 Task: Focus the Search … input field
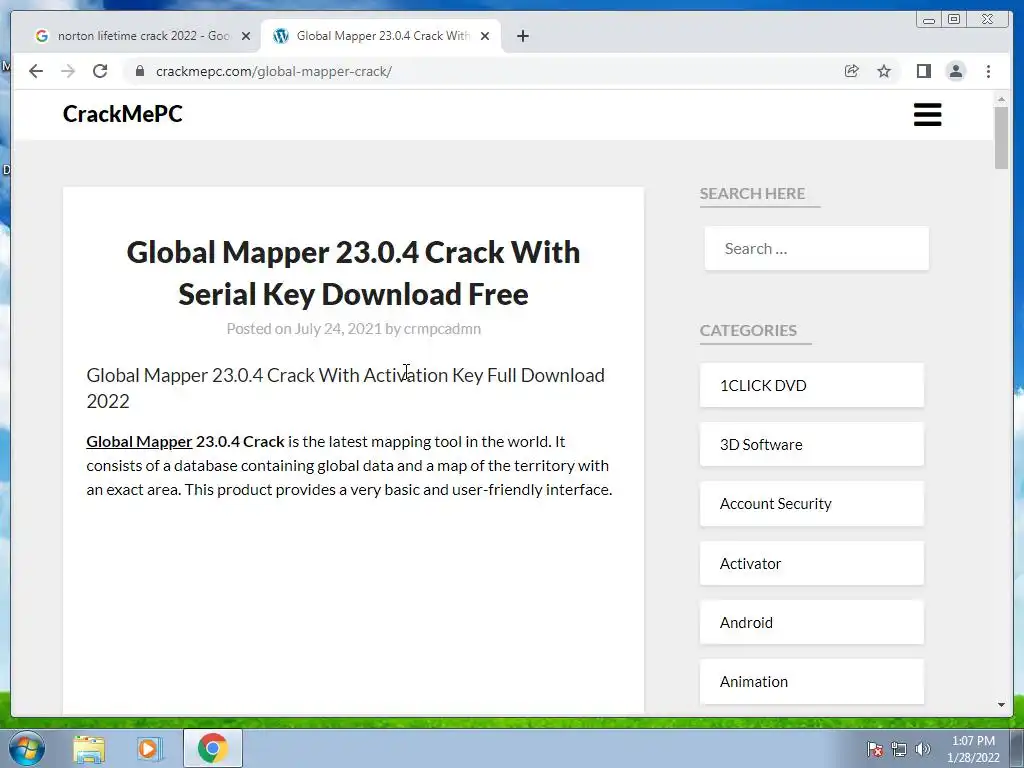(816, 248)
